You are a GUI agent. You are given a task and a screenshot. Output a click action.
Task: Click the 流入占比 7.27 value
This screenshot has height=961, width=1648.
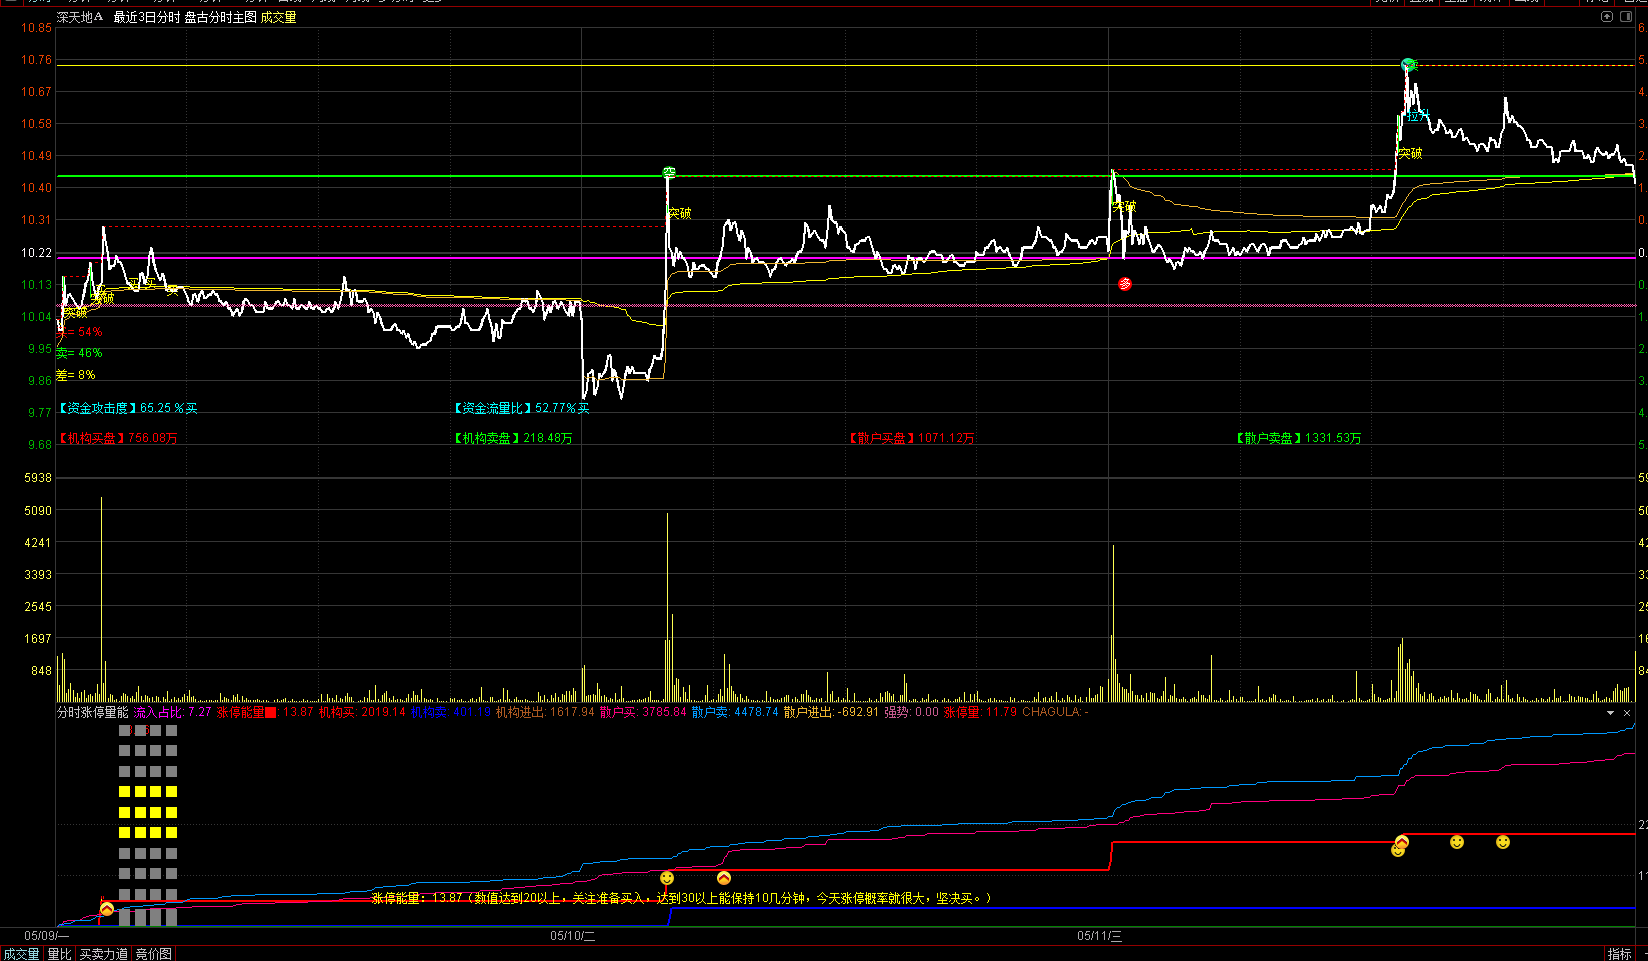coord(172,712)
